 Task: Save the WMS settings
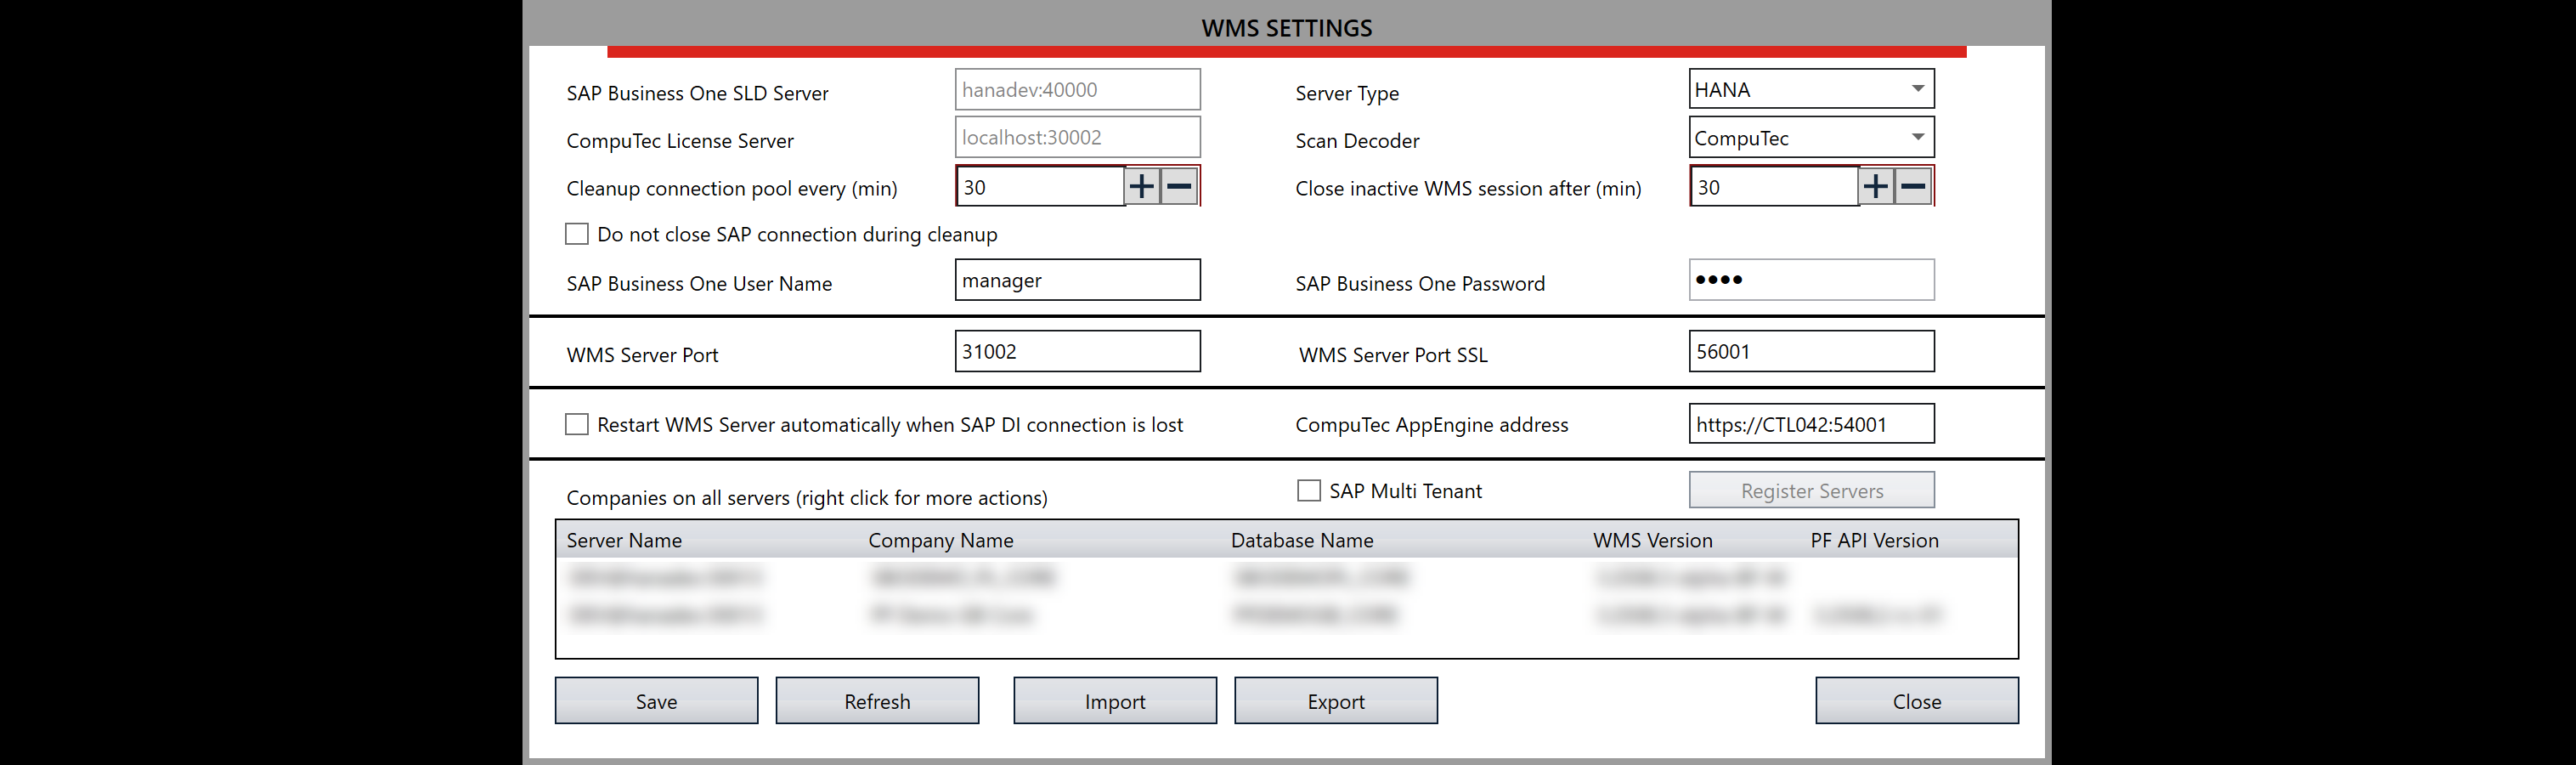(656, 701)
